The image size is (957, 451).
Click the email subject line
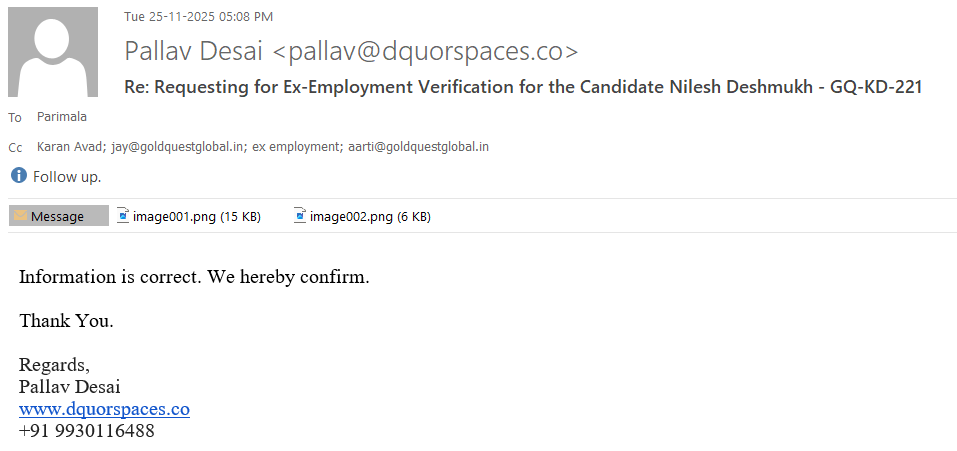pyautogui.click(x=522, y=87)
